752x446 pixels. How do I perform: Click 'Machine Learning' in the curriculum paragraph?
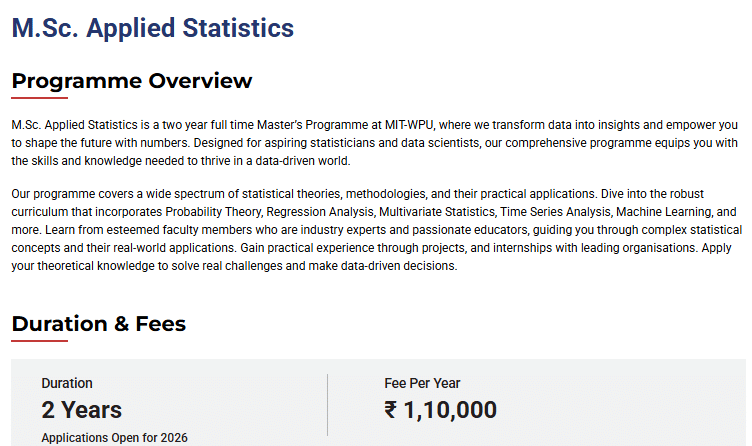pyautogui.click(x=662, y=213)
